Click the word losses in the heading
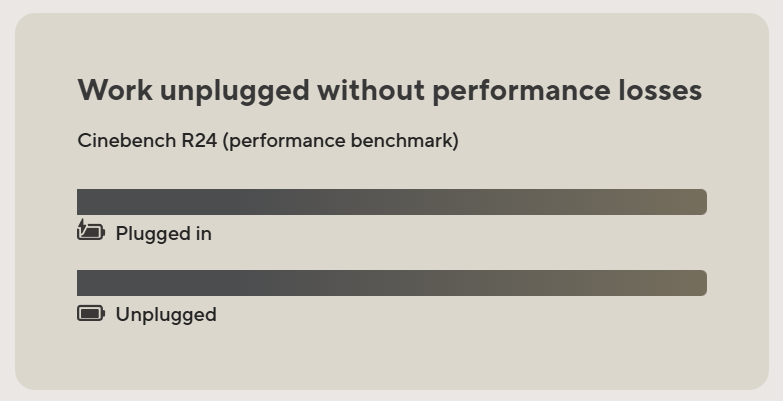 click(x=660, y=90)
